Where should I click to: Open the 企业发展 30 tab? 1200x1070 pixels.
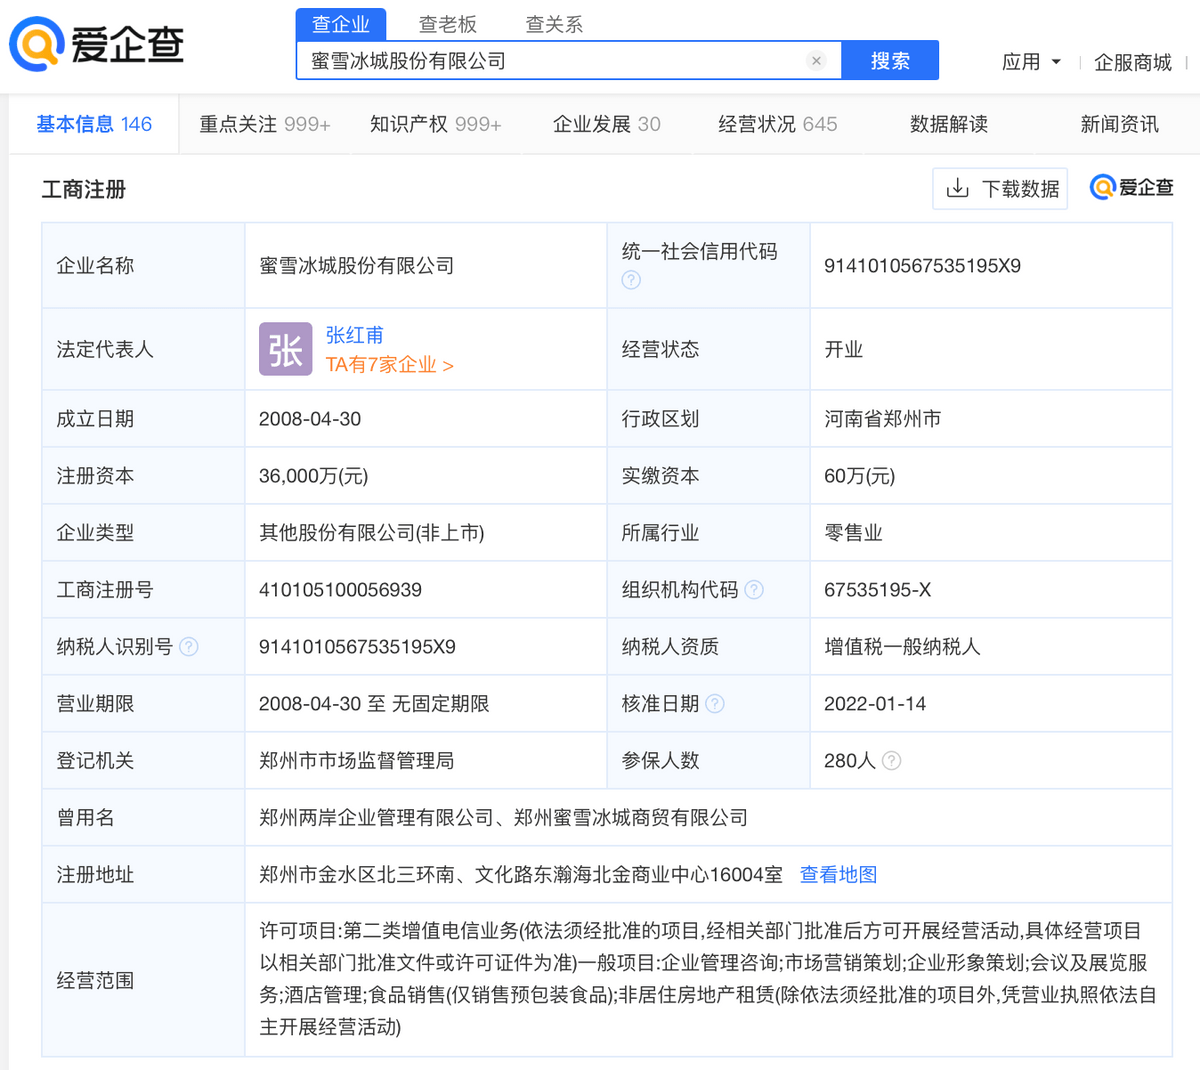coord(606,124)
